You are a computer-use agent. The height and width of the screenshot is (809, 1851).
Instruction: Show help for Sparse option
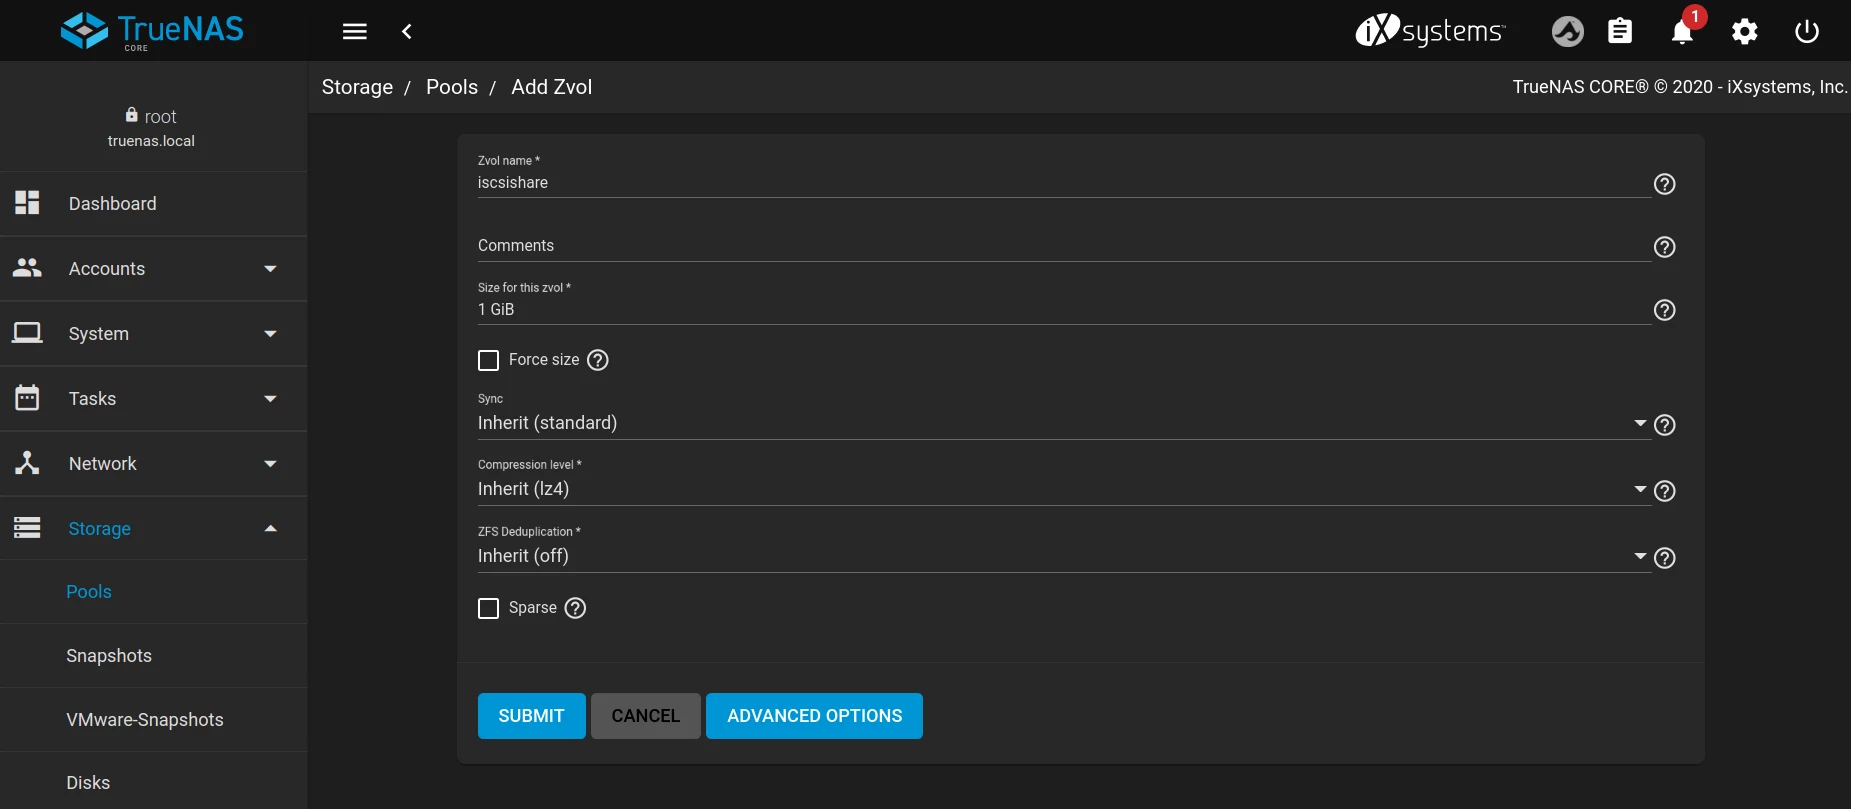(x=575, y=608)
